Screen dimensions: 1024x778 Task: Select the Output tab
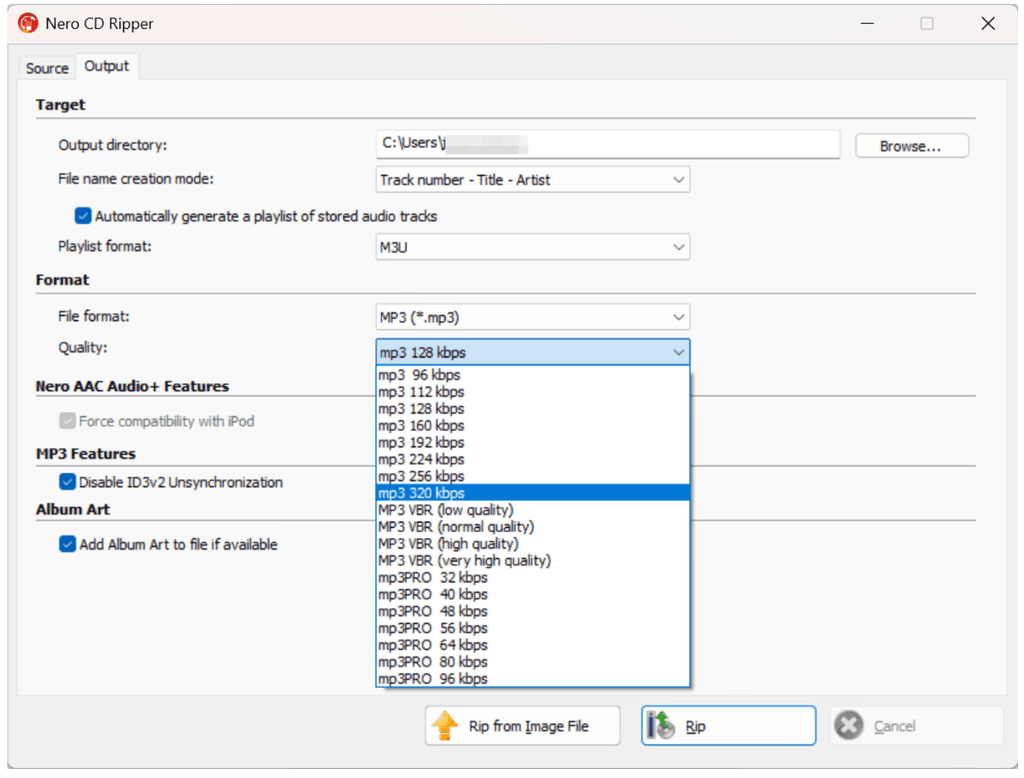click(107, 66)
